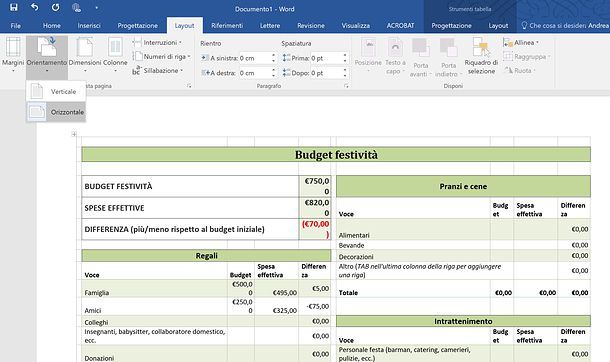Click the 'Budget festività' title cell
610x362 pixels.
pos(336,154)
